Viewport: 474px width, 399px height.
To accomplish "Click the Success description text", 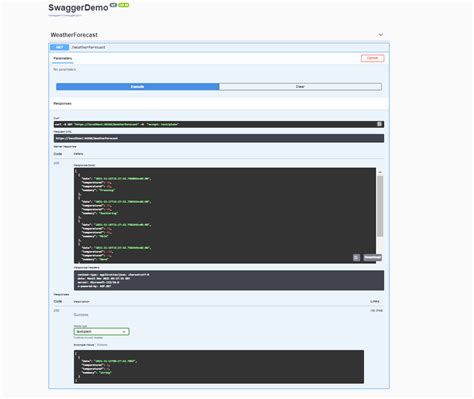I will pos(81,315).
